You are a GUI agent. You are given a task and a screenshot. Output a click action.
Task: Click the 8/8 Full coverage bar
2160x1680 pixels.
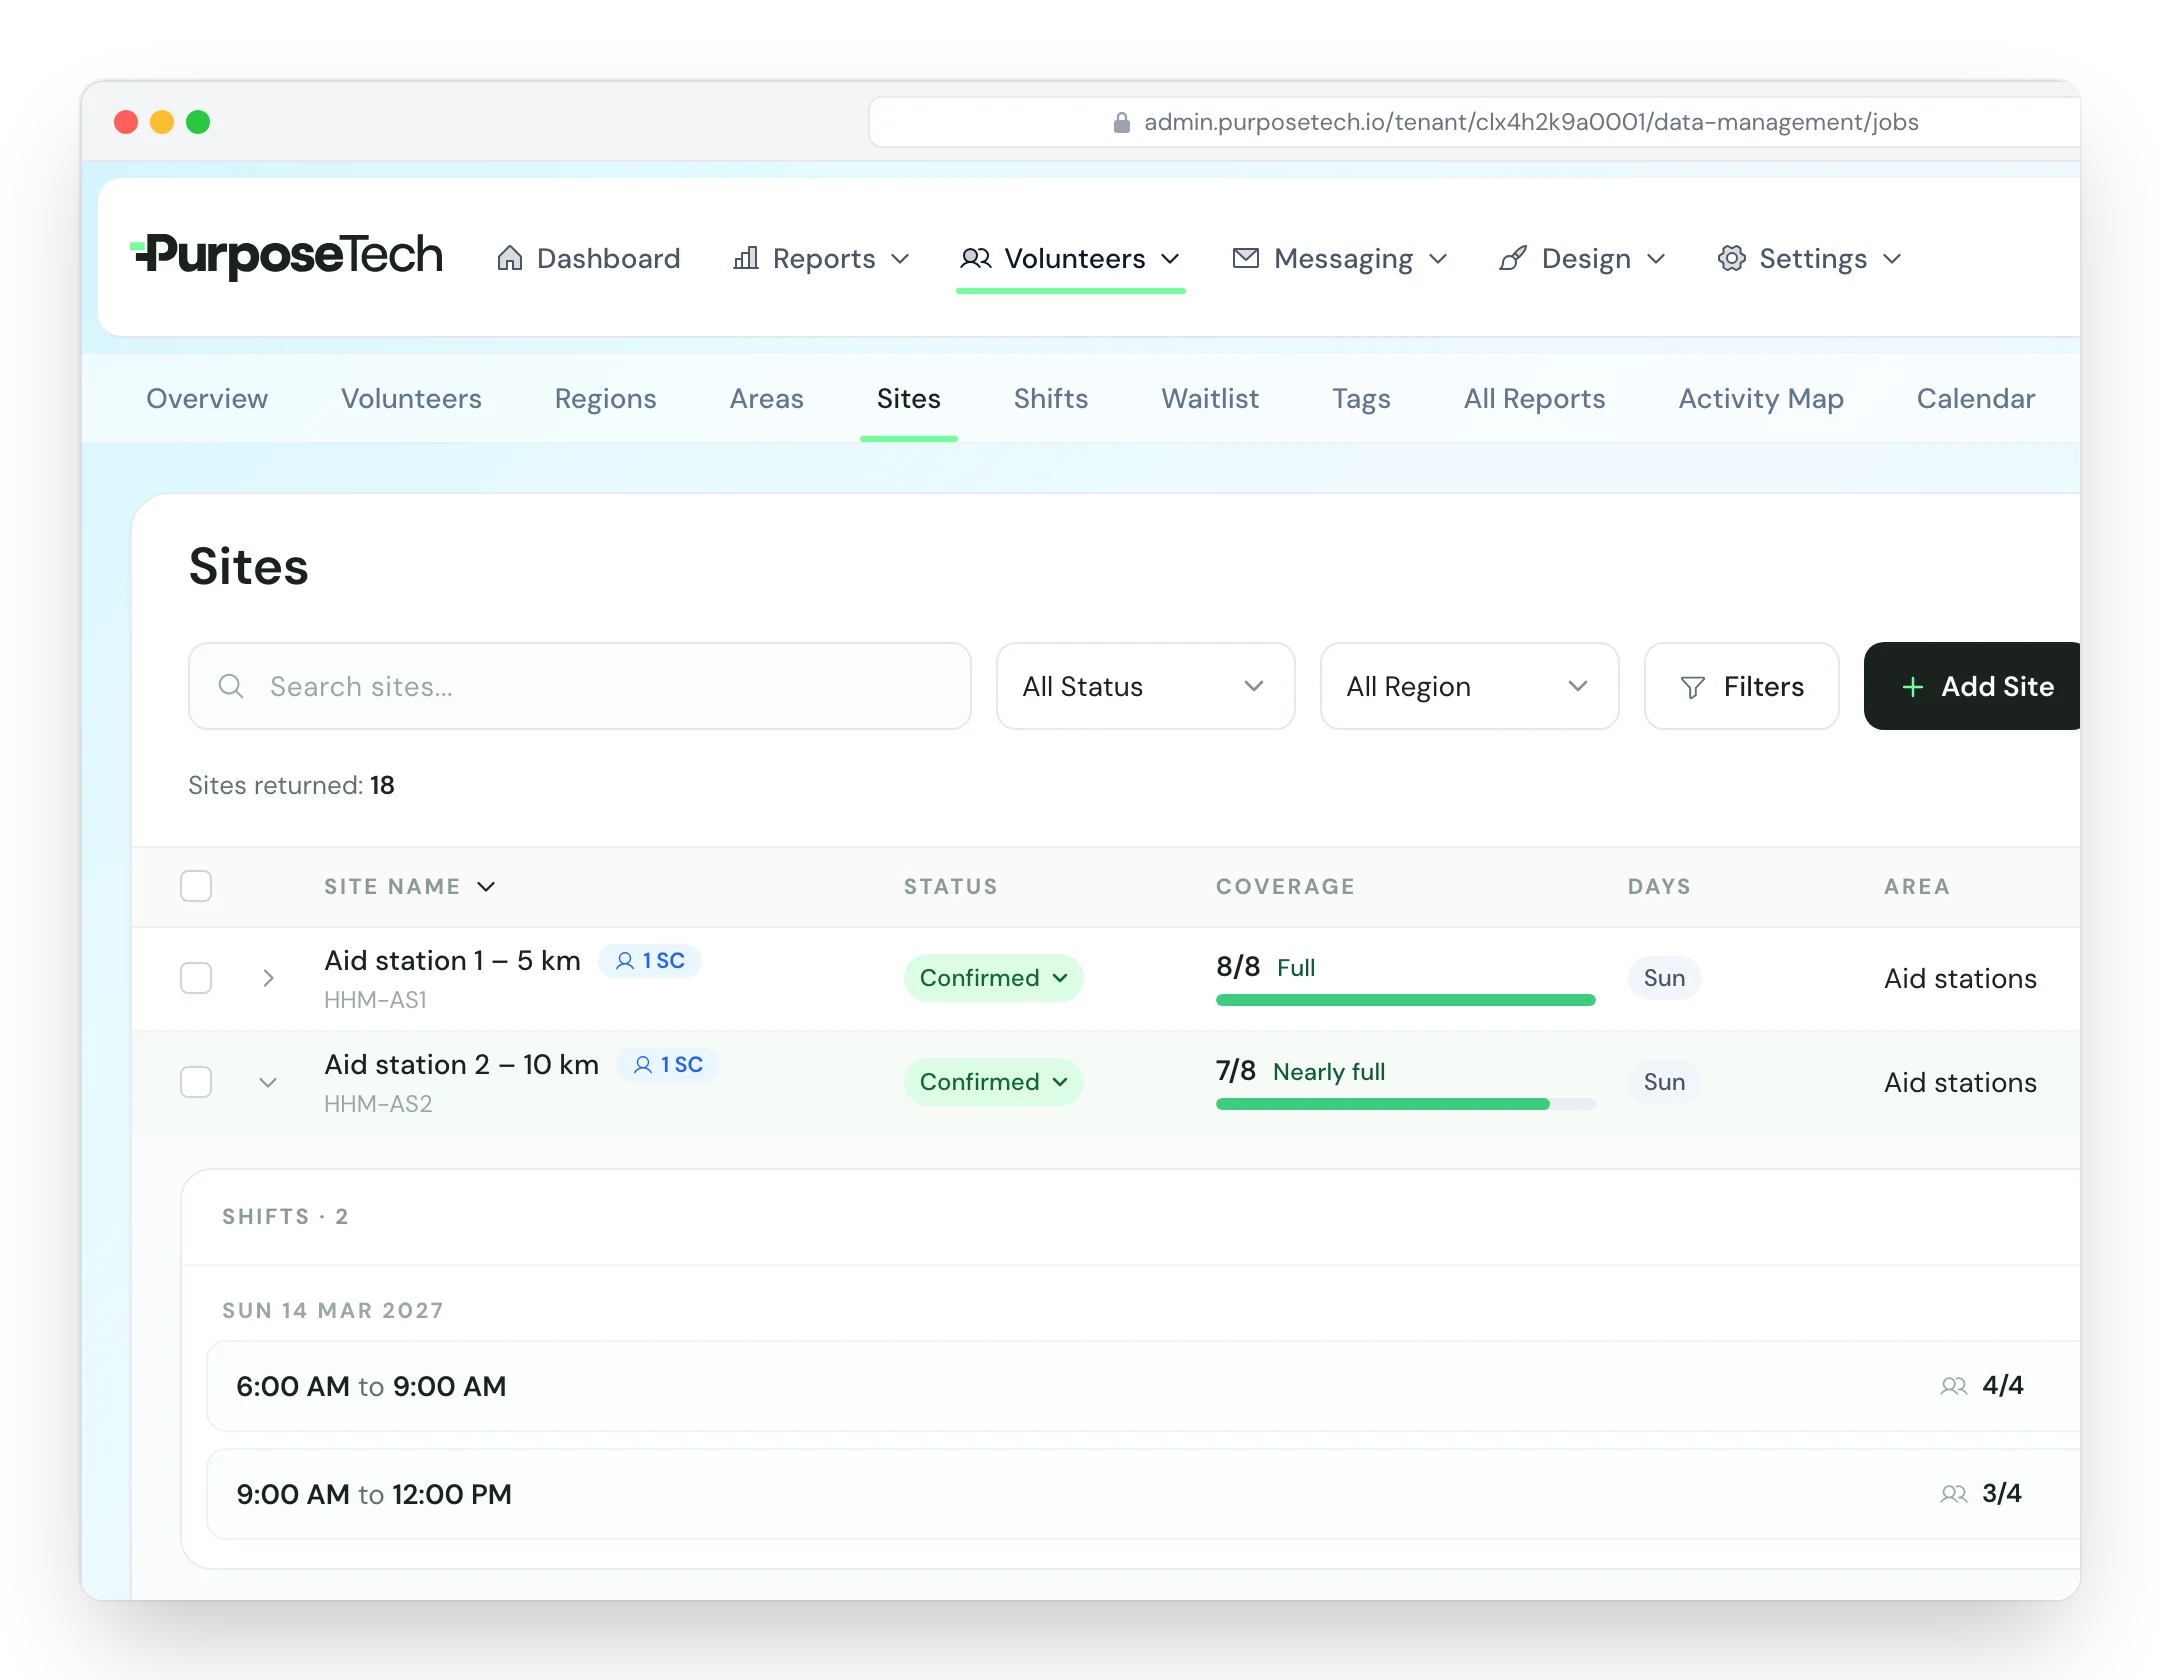pos(1405,1000)
